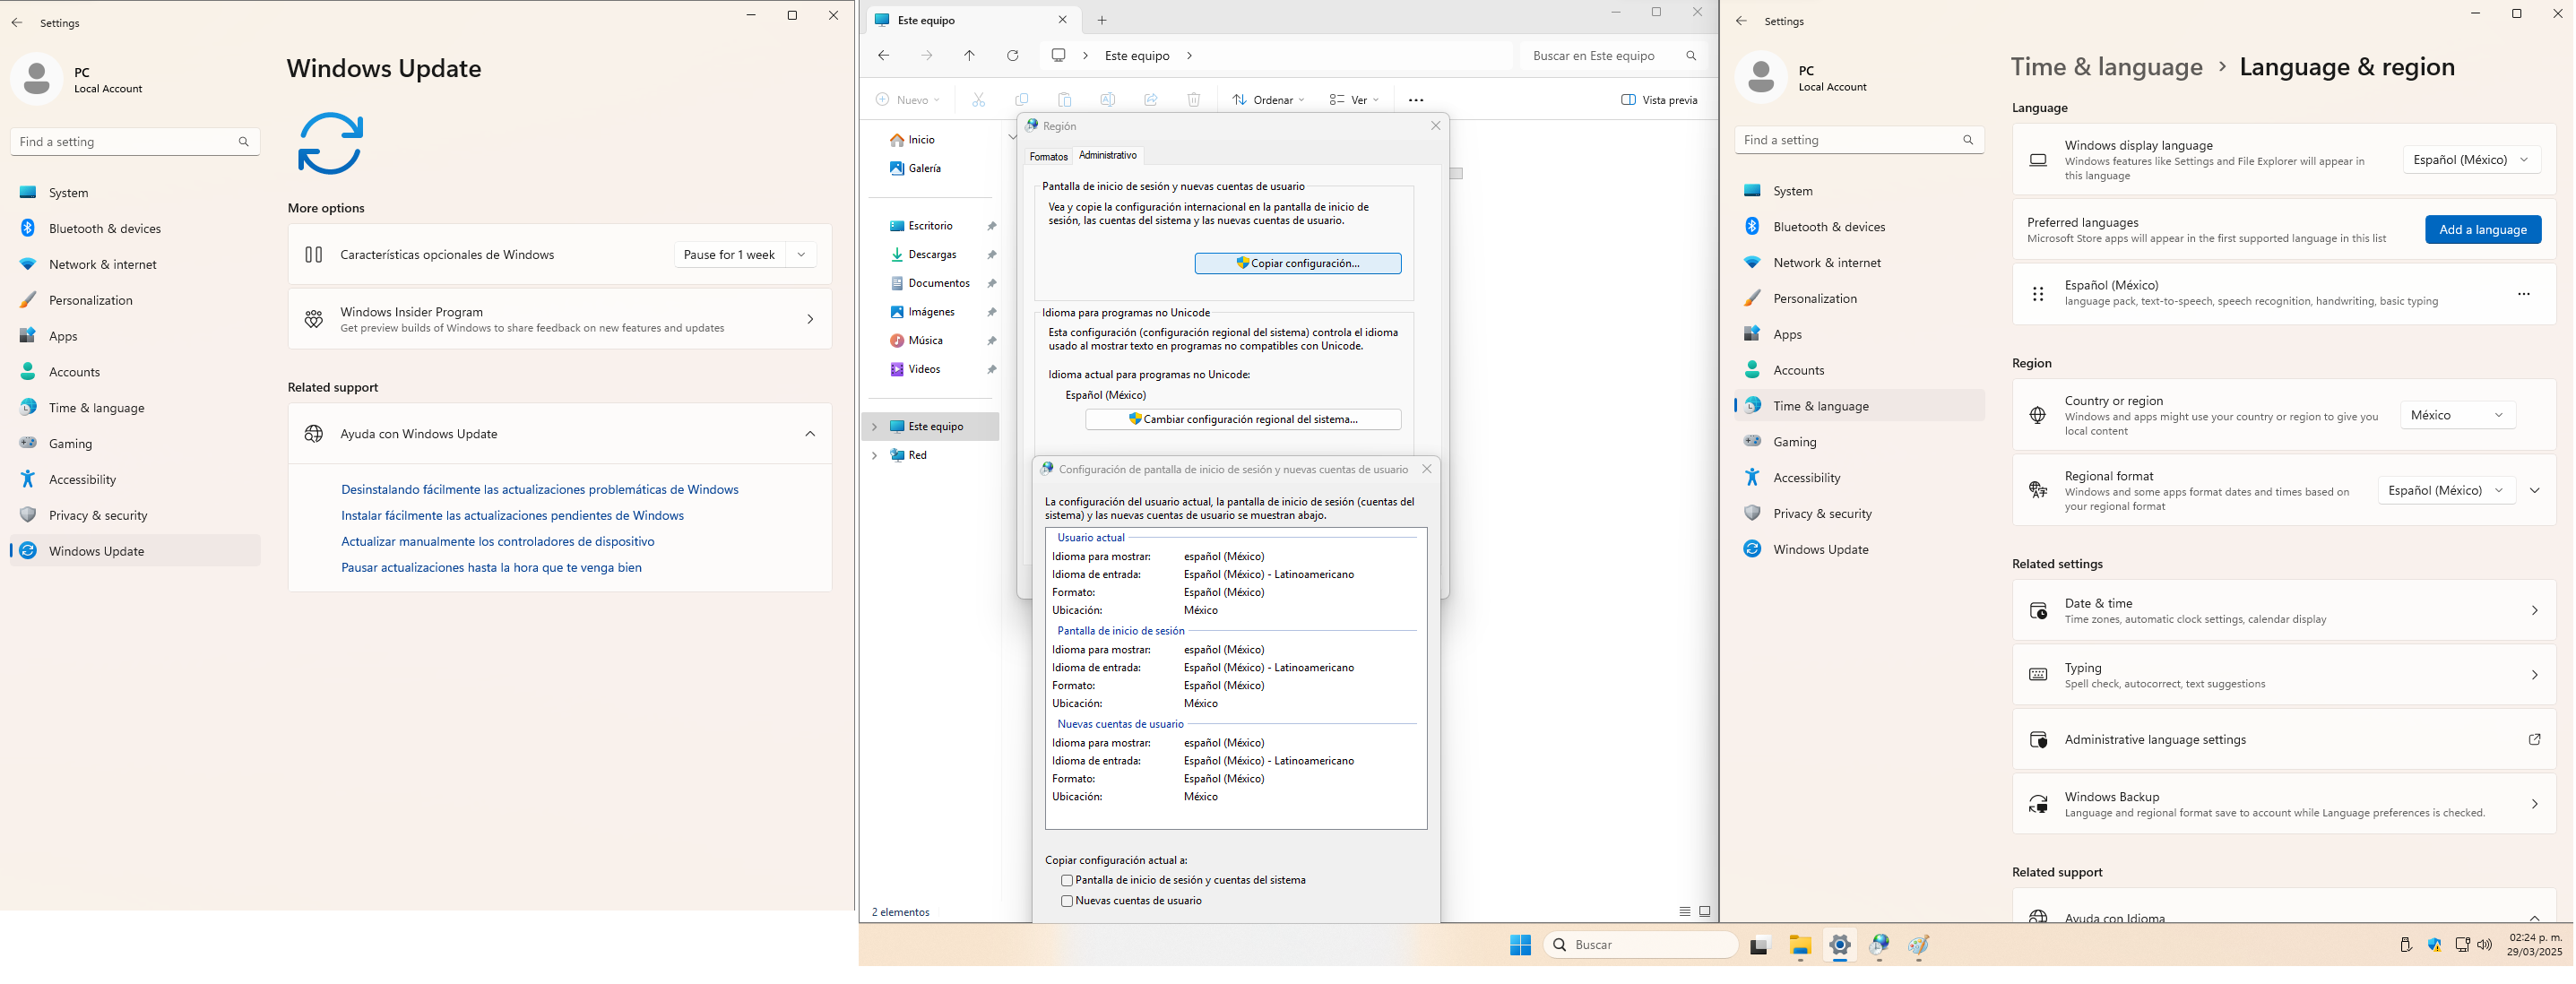2576x984 pixels.
Task: Click the Delete trash icon in Explorer toolbar
Action: click(1193, 100)
